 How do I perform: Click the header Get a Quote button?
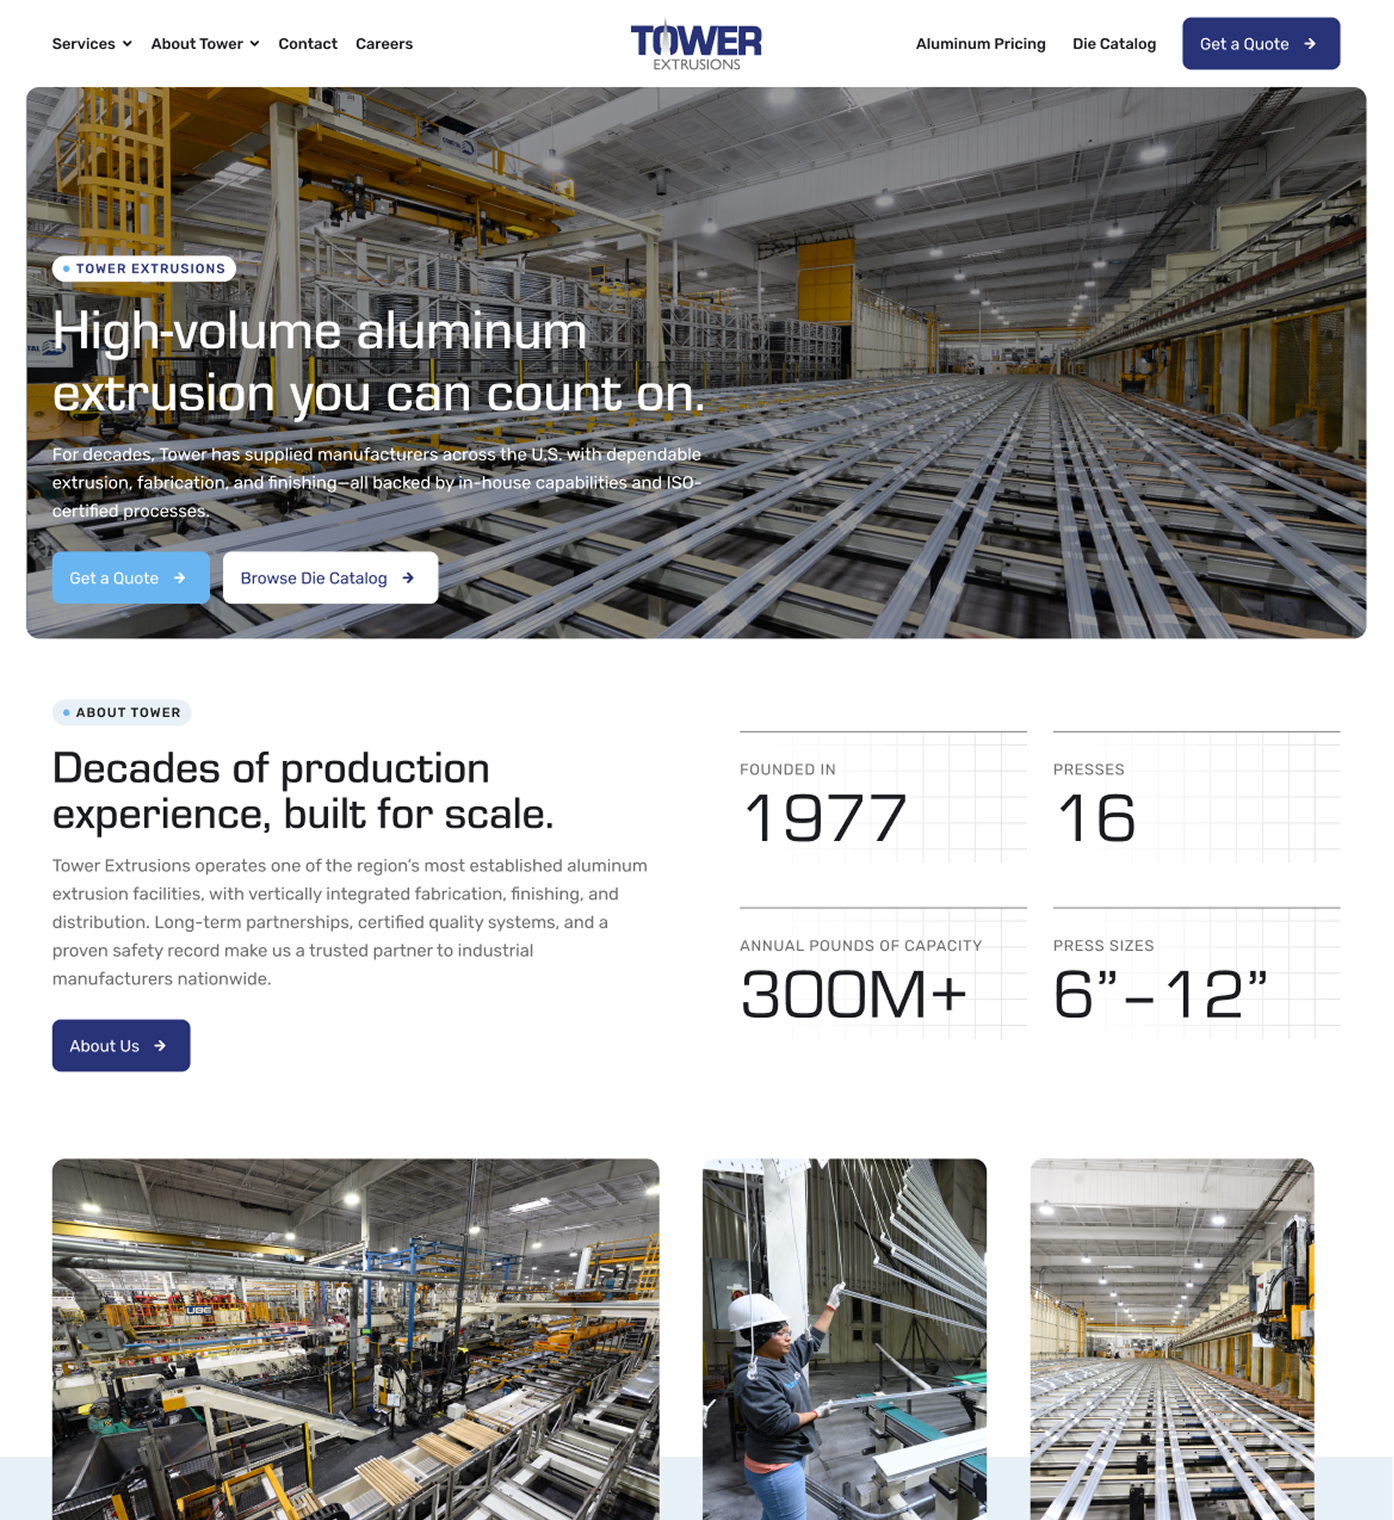coord(1261,44)
